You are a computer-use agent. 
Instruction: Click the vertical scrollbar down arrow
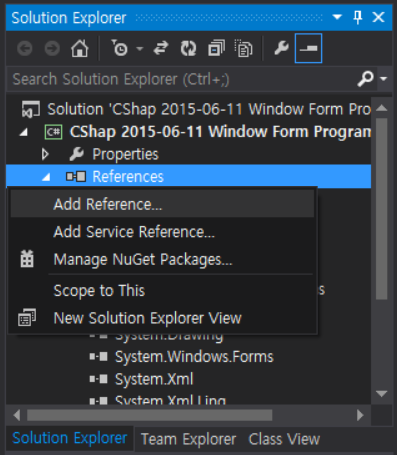pos(381,394)
